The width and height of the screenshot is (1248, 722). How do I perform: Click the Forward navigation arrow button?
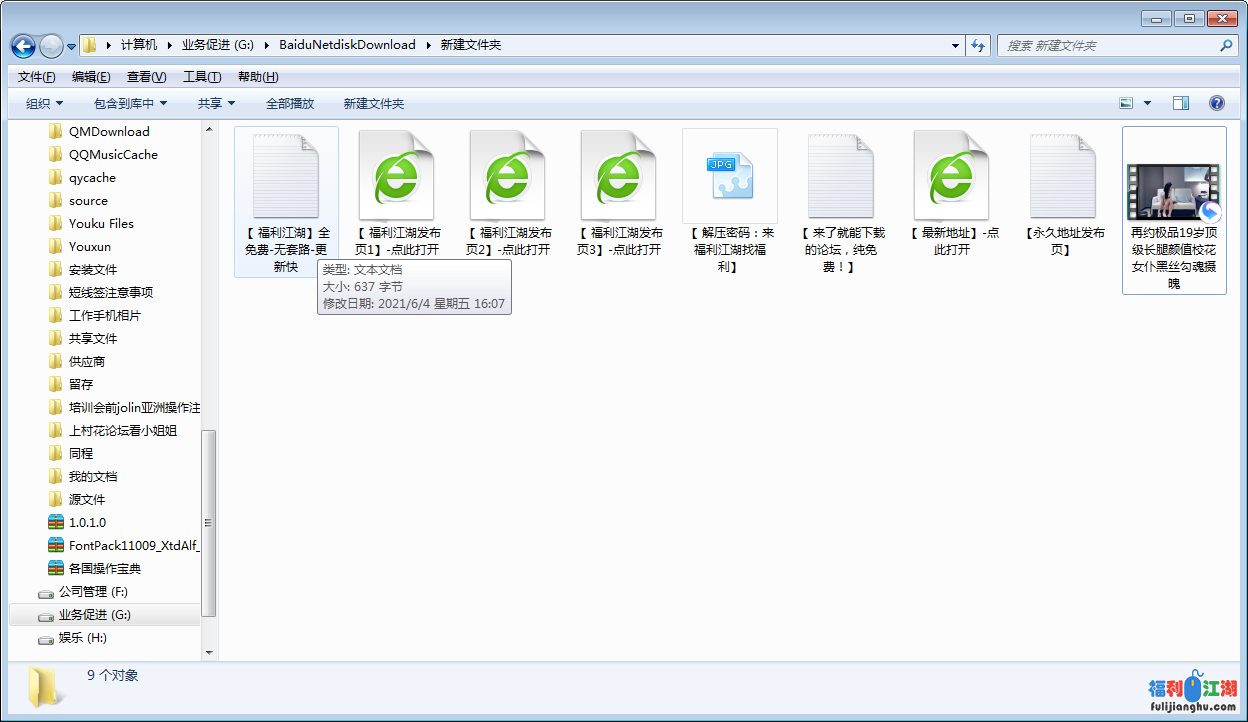pos(51,46)
